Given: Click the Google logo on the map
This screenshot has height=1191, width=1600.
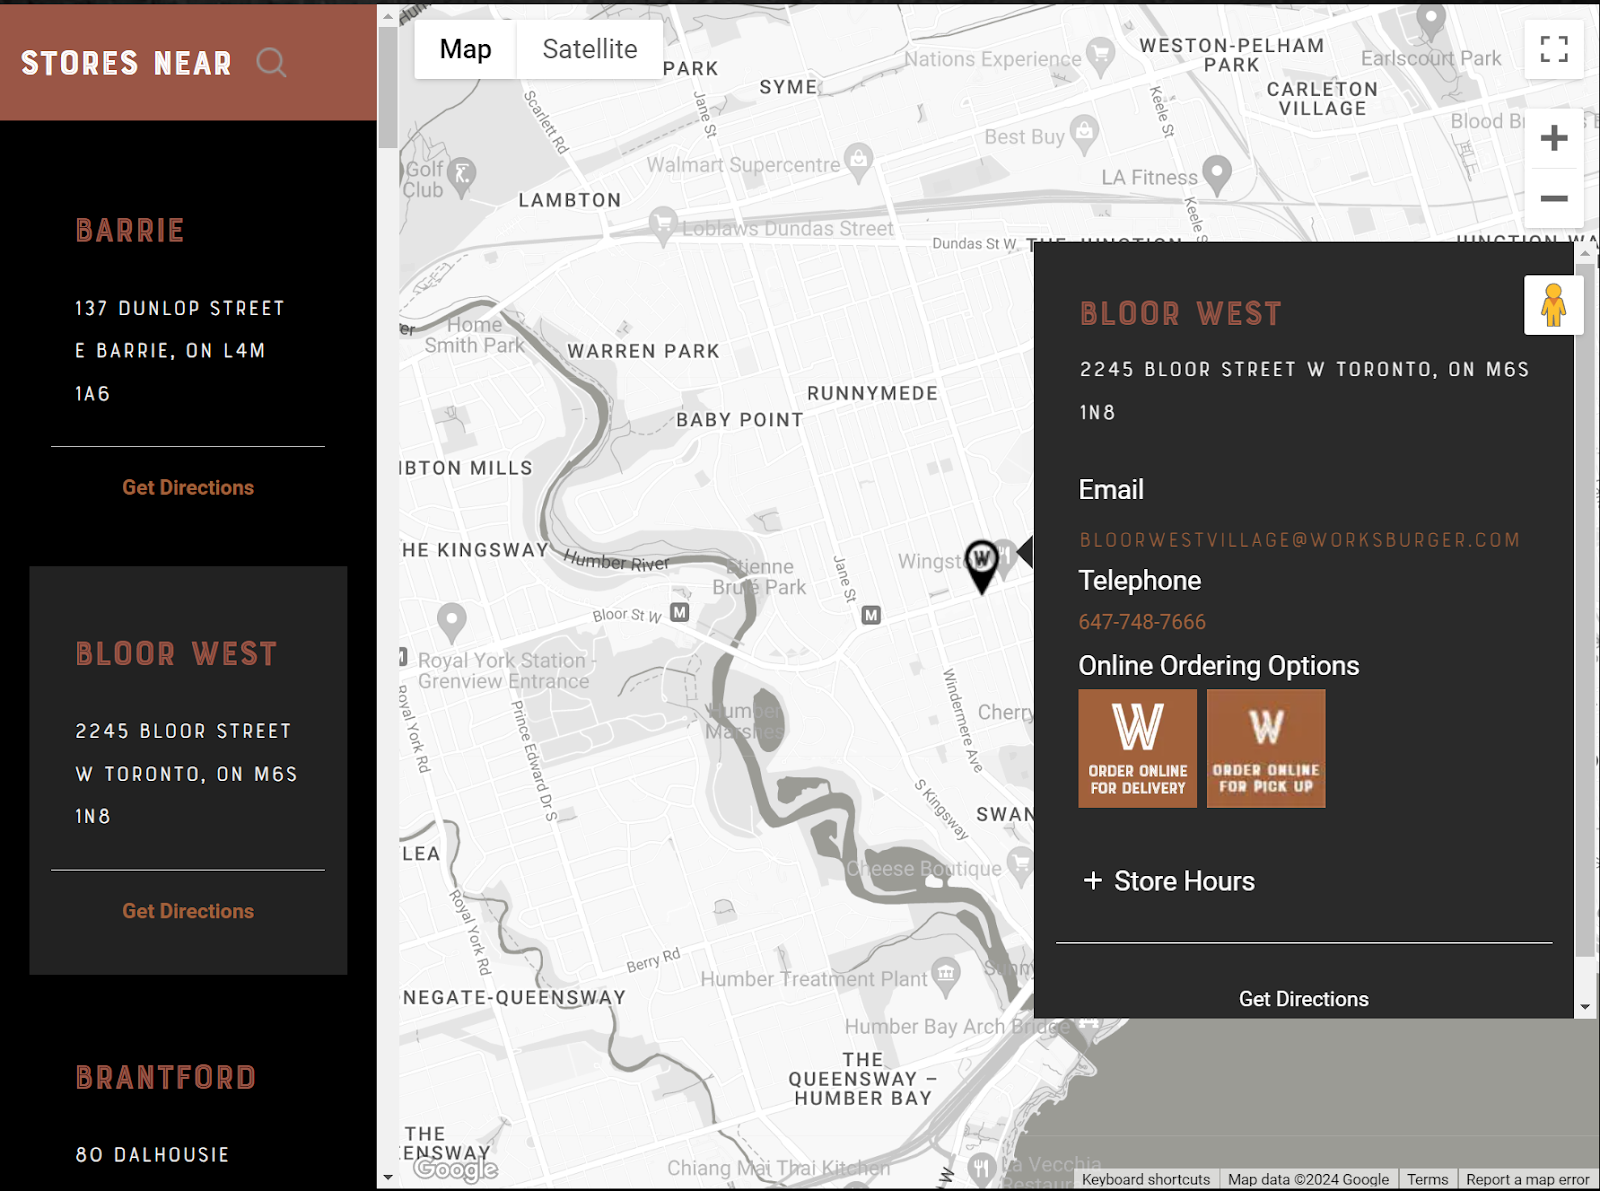Looking at the screenshot, I should [x=456, y=1168].
